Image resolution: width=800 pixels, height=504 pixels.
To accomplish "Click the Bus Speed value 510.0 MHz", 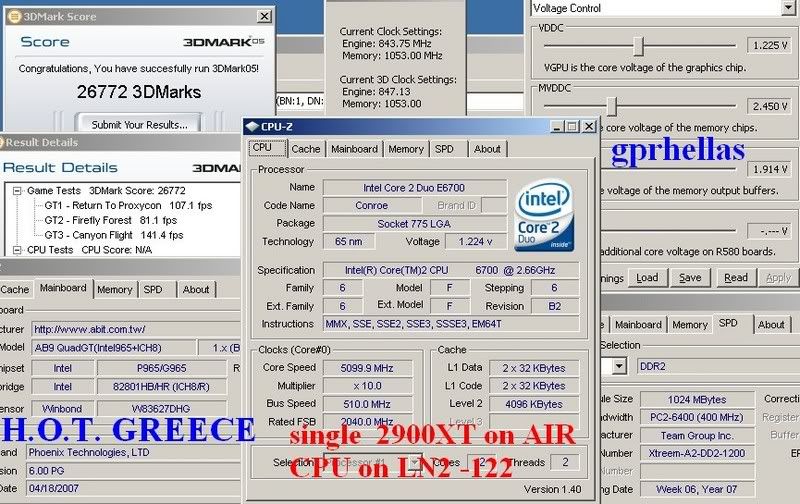I will tap(367, 404).
